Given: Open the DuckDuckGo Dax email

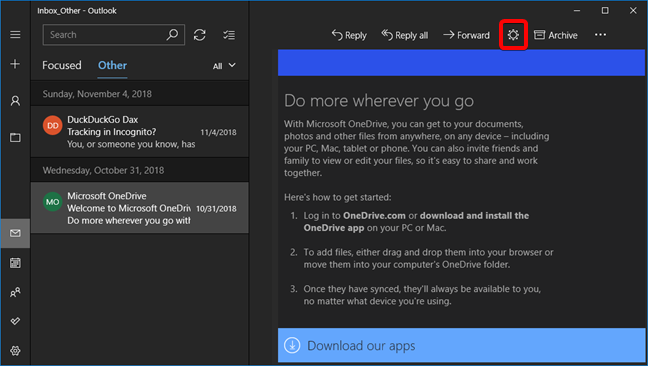Looking at the screenshot, I should (140, 131).
